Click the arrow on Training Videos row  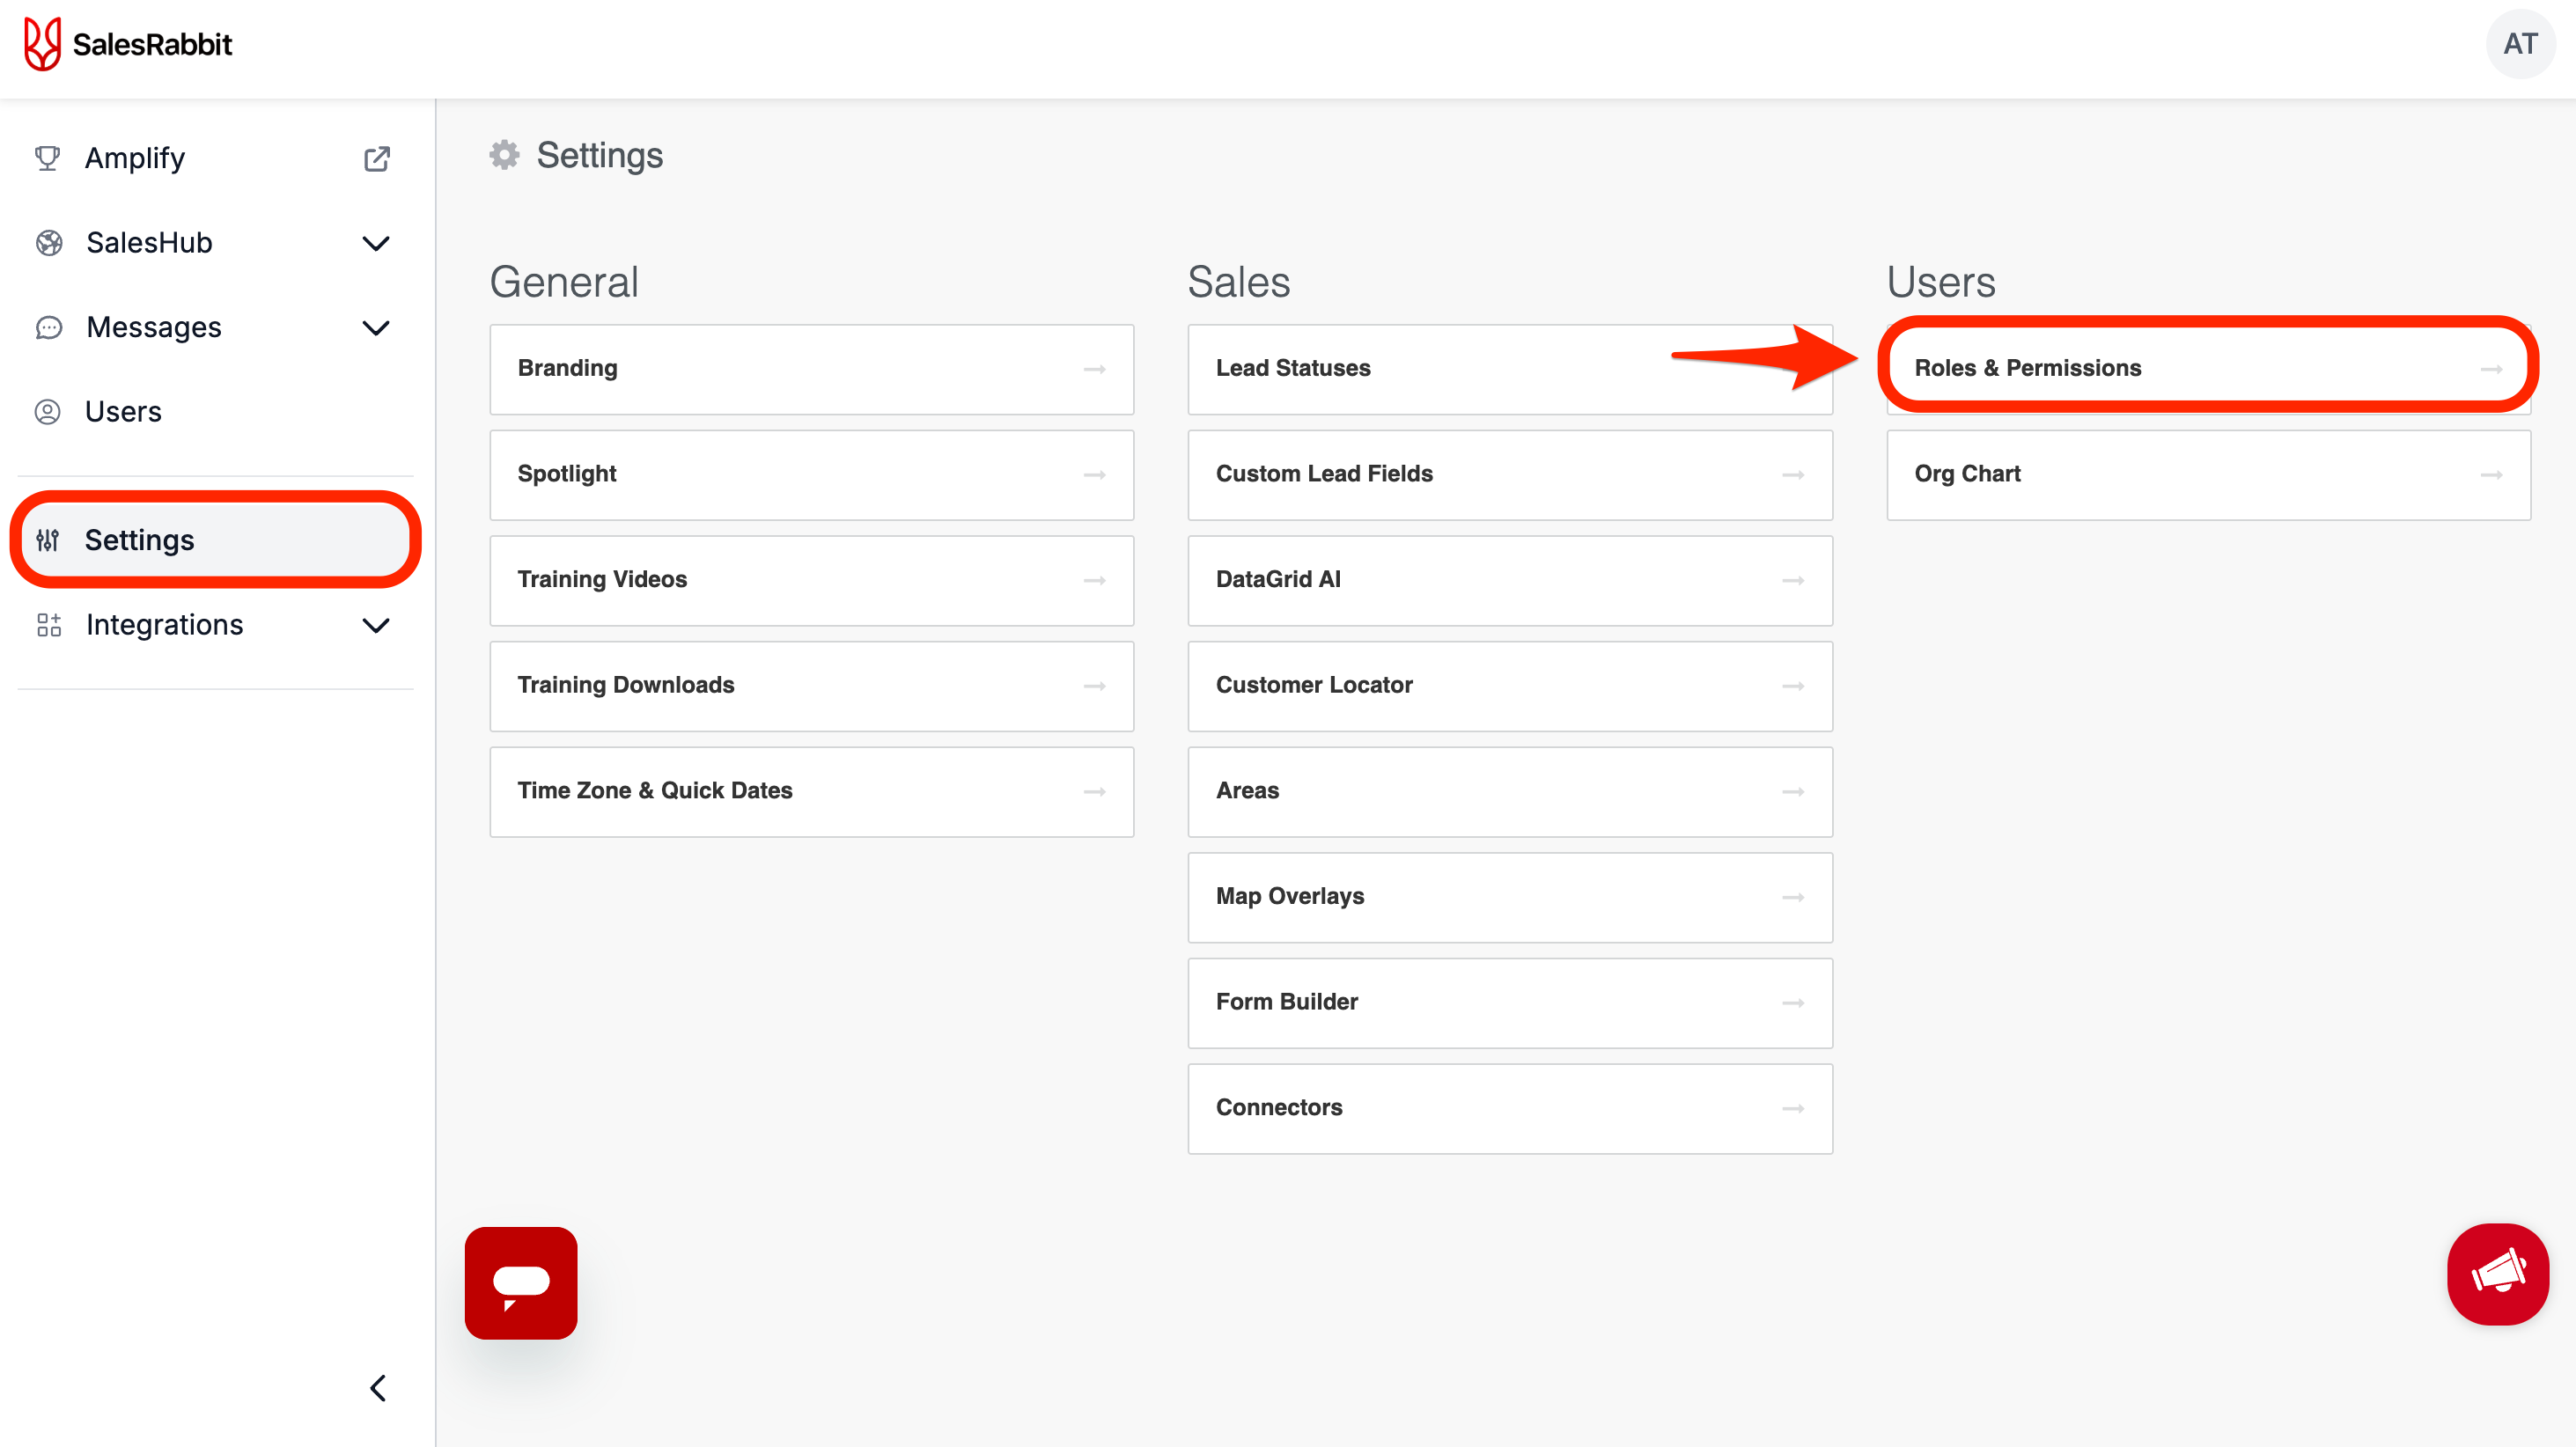pyautogui.click(x=1094, y=580)
